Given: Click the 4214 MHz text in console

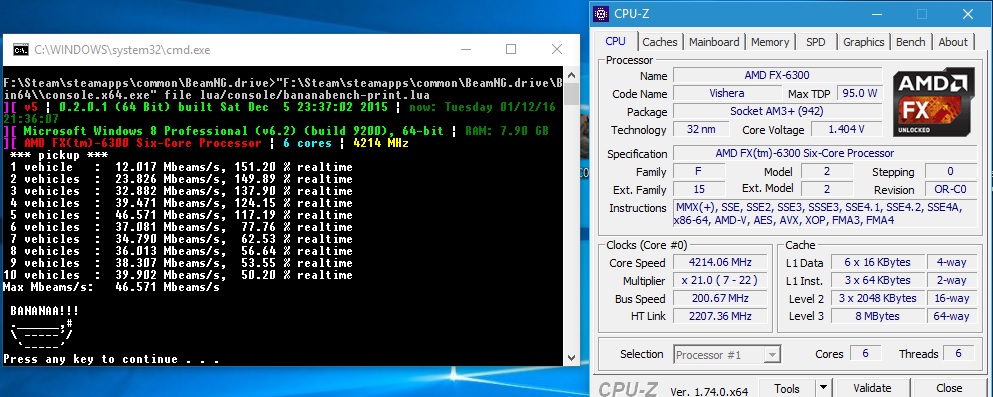Looking at the screenshot, I should (x=381, y=143).
